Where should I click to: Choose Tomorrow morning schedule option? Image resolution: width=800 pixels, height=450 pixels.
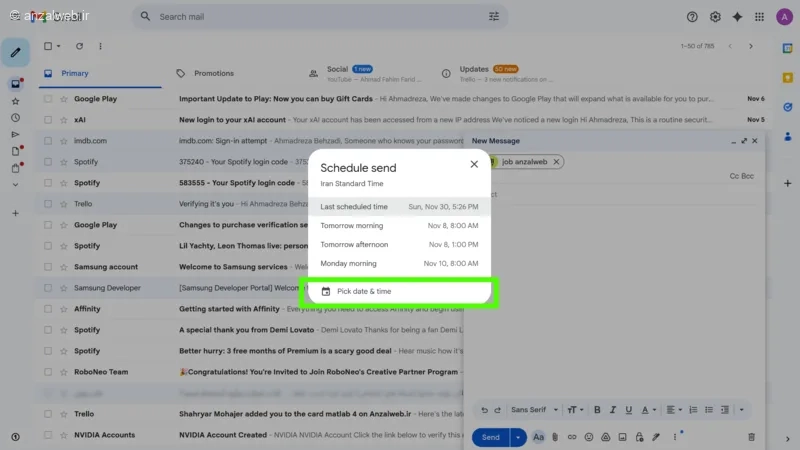[x=398, y=226]
